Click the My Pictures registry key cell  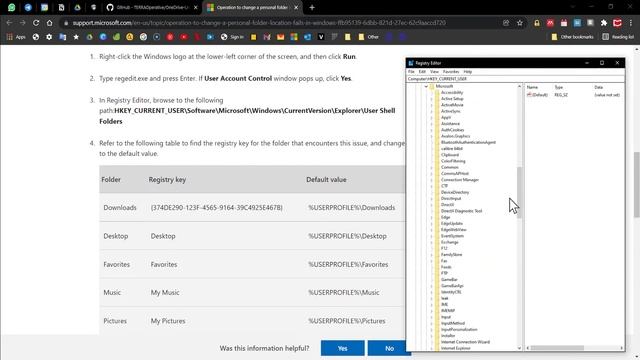(168, 321)
